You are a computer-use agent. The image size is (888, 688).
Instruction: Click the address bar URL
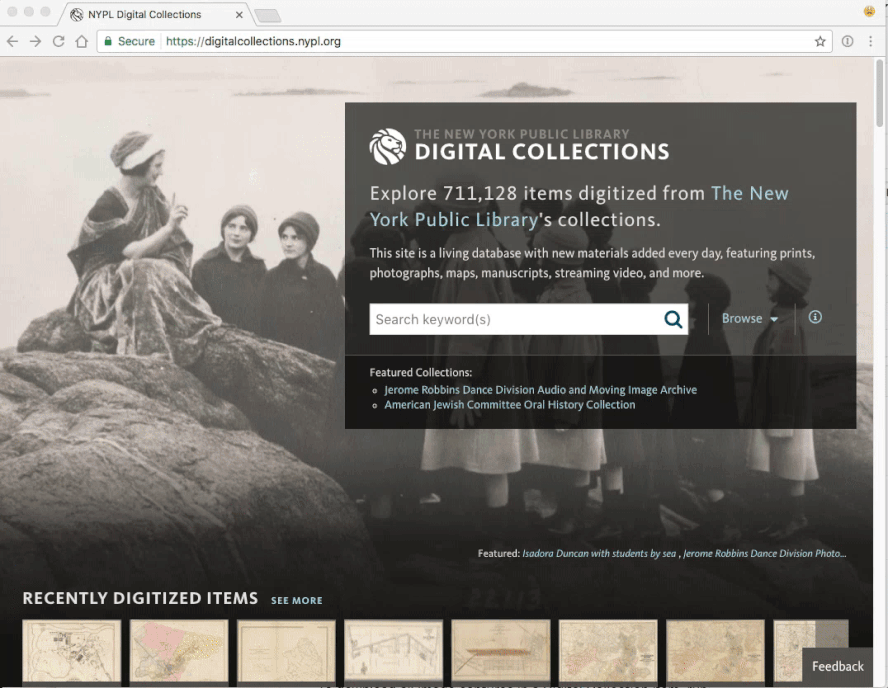click(253, 41)
